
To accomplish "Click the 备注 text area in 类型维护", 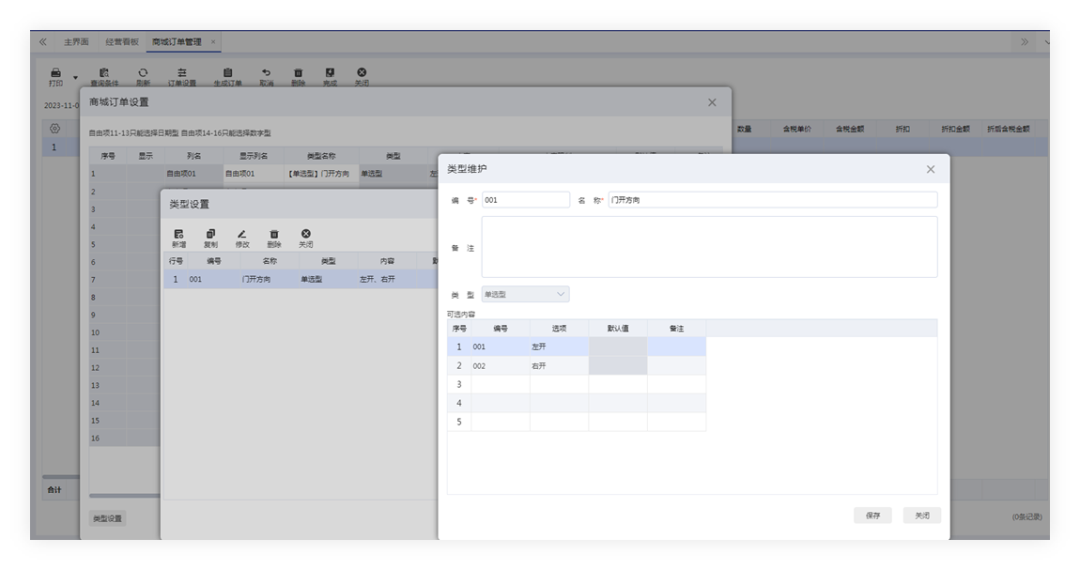I will [x=709, y=247].
